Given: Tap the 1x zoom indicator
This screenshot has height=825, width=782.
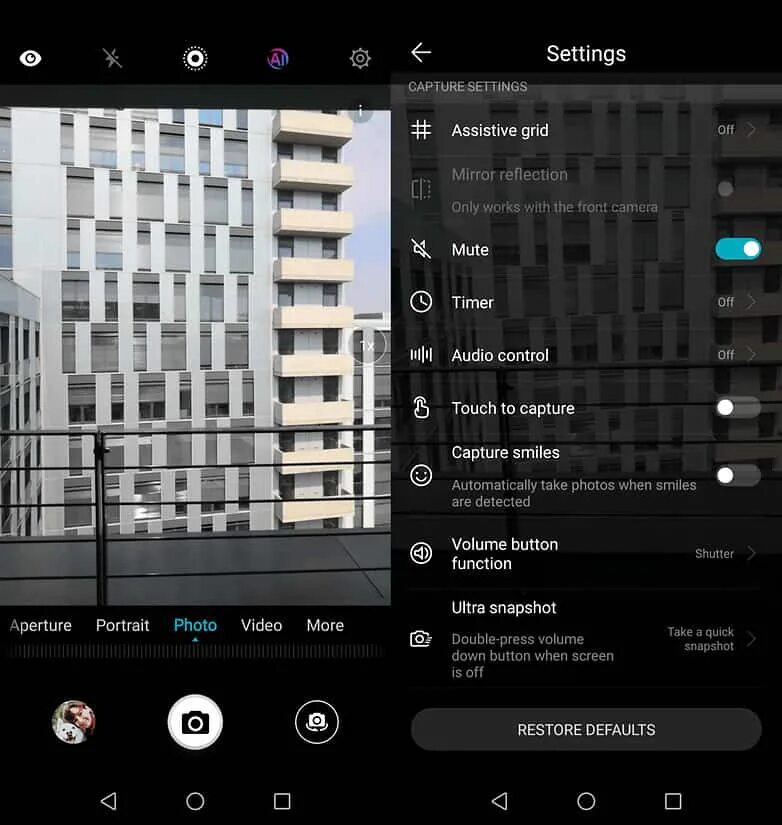Looking at the screenshot, I should click(x=367, y=346).
